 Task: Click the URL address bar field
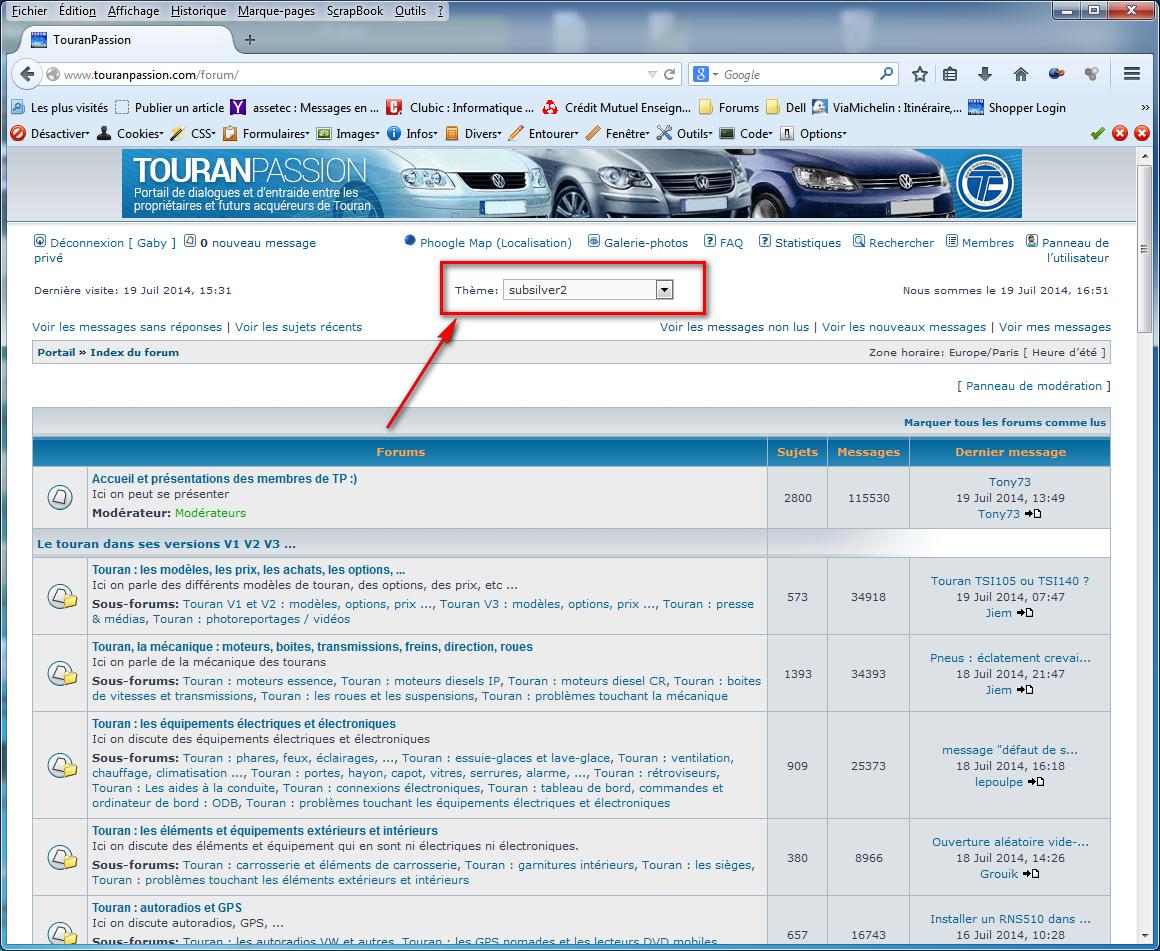[350, 75]
